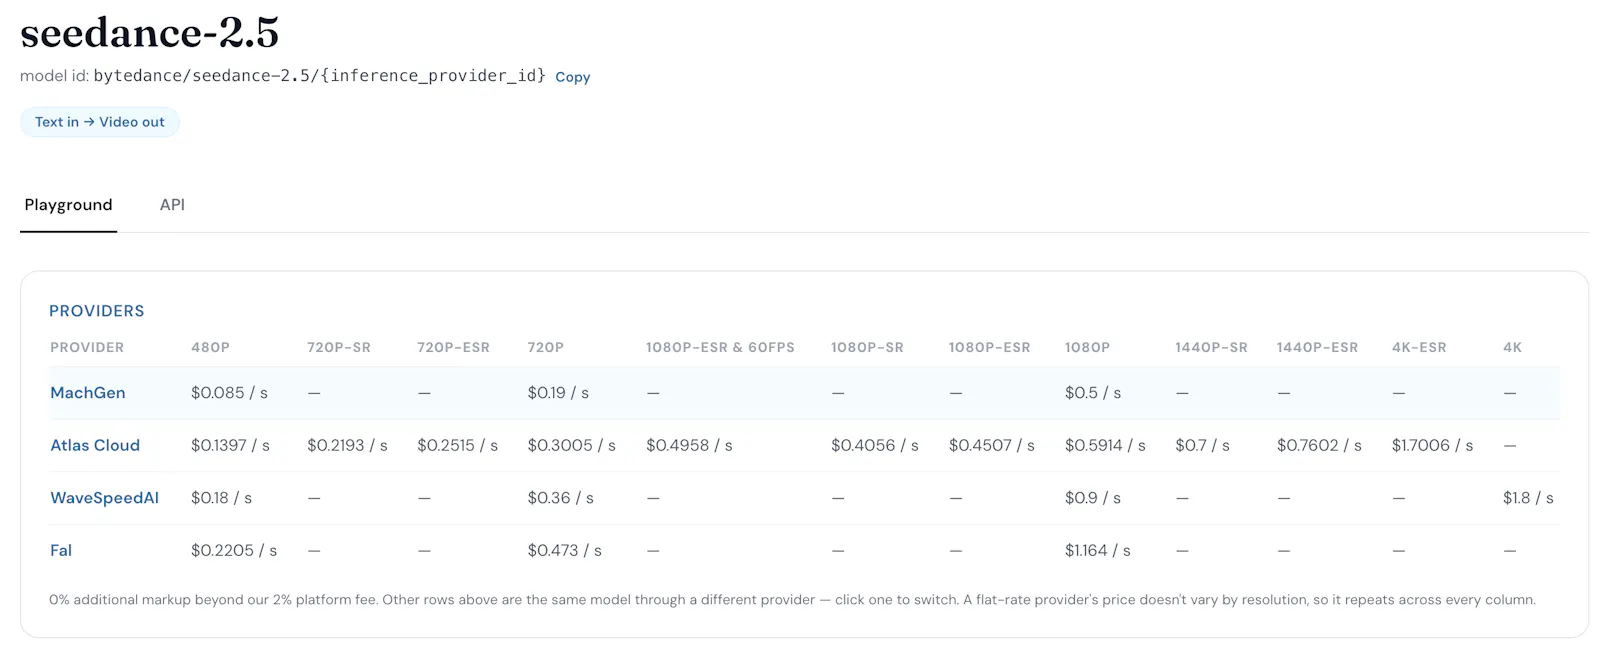Viewport: 1600px width, 654px height.
Task: Click WaveSpeedAI's $0.9 / s price
Action: click(x=1093, y=498)
